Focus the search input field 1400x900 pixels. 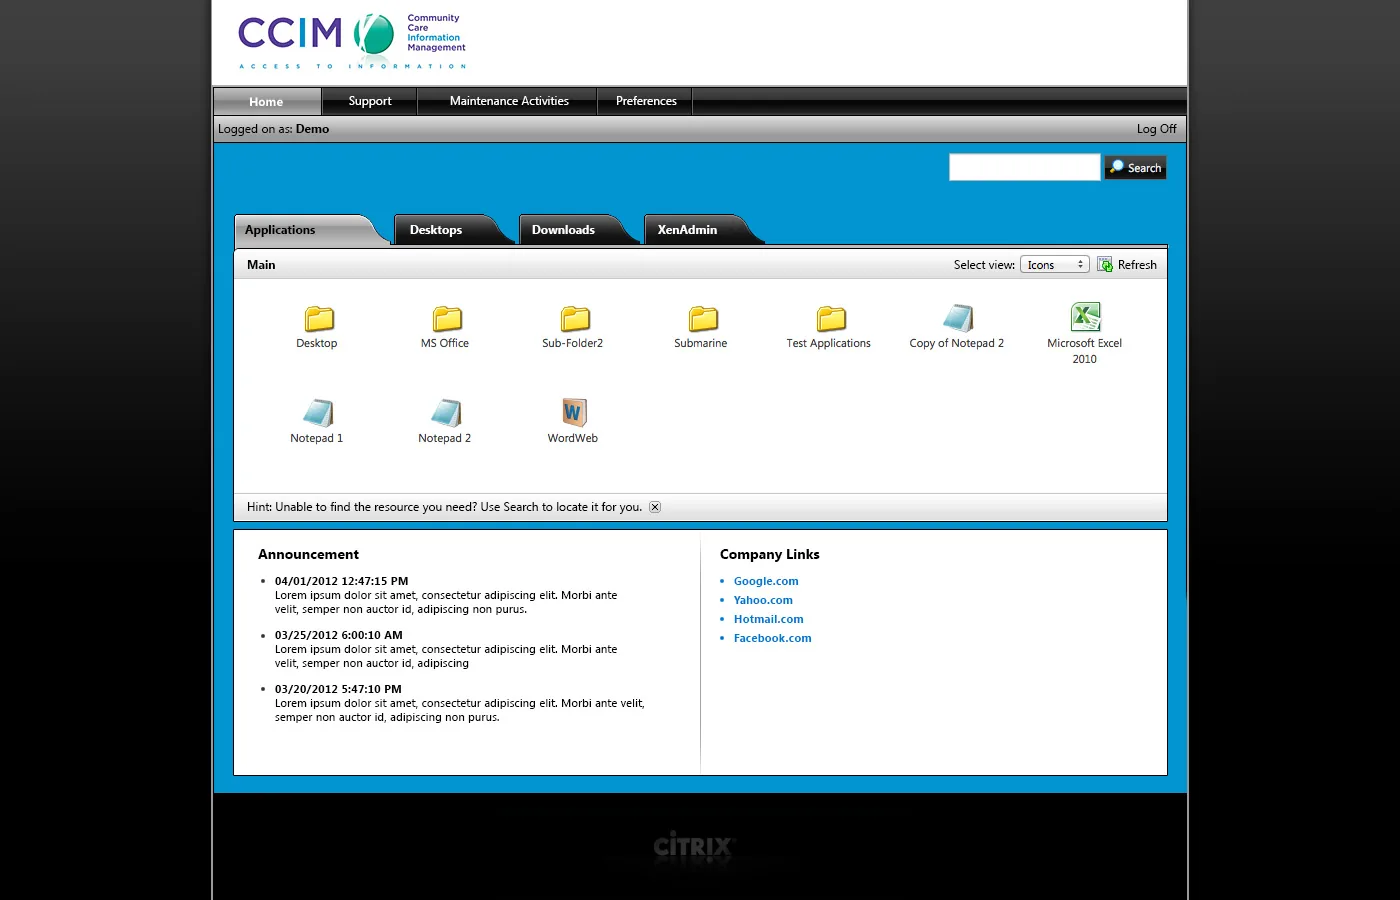[x=1025, y=167]
